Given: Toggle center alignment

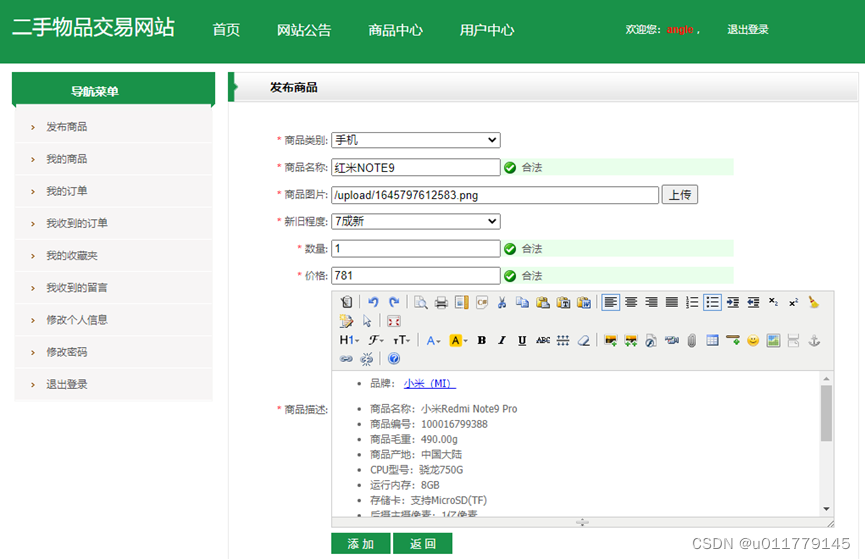Looking at the screenshot, I should 631,302.
